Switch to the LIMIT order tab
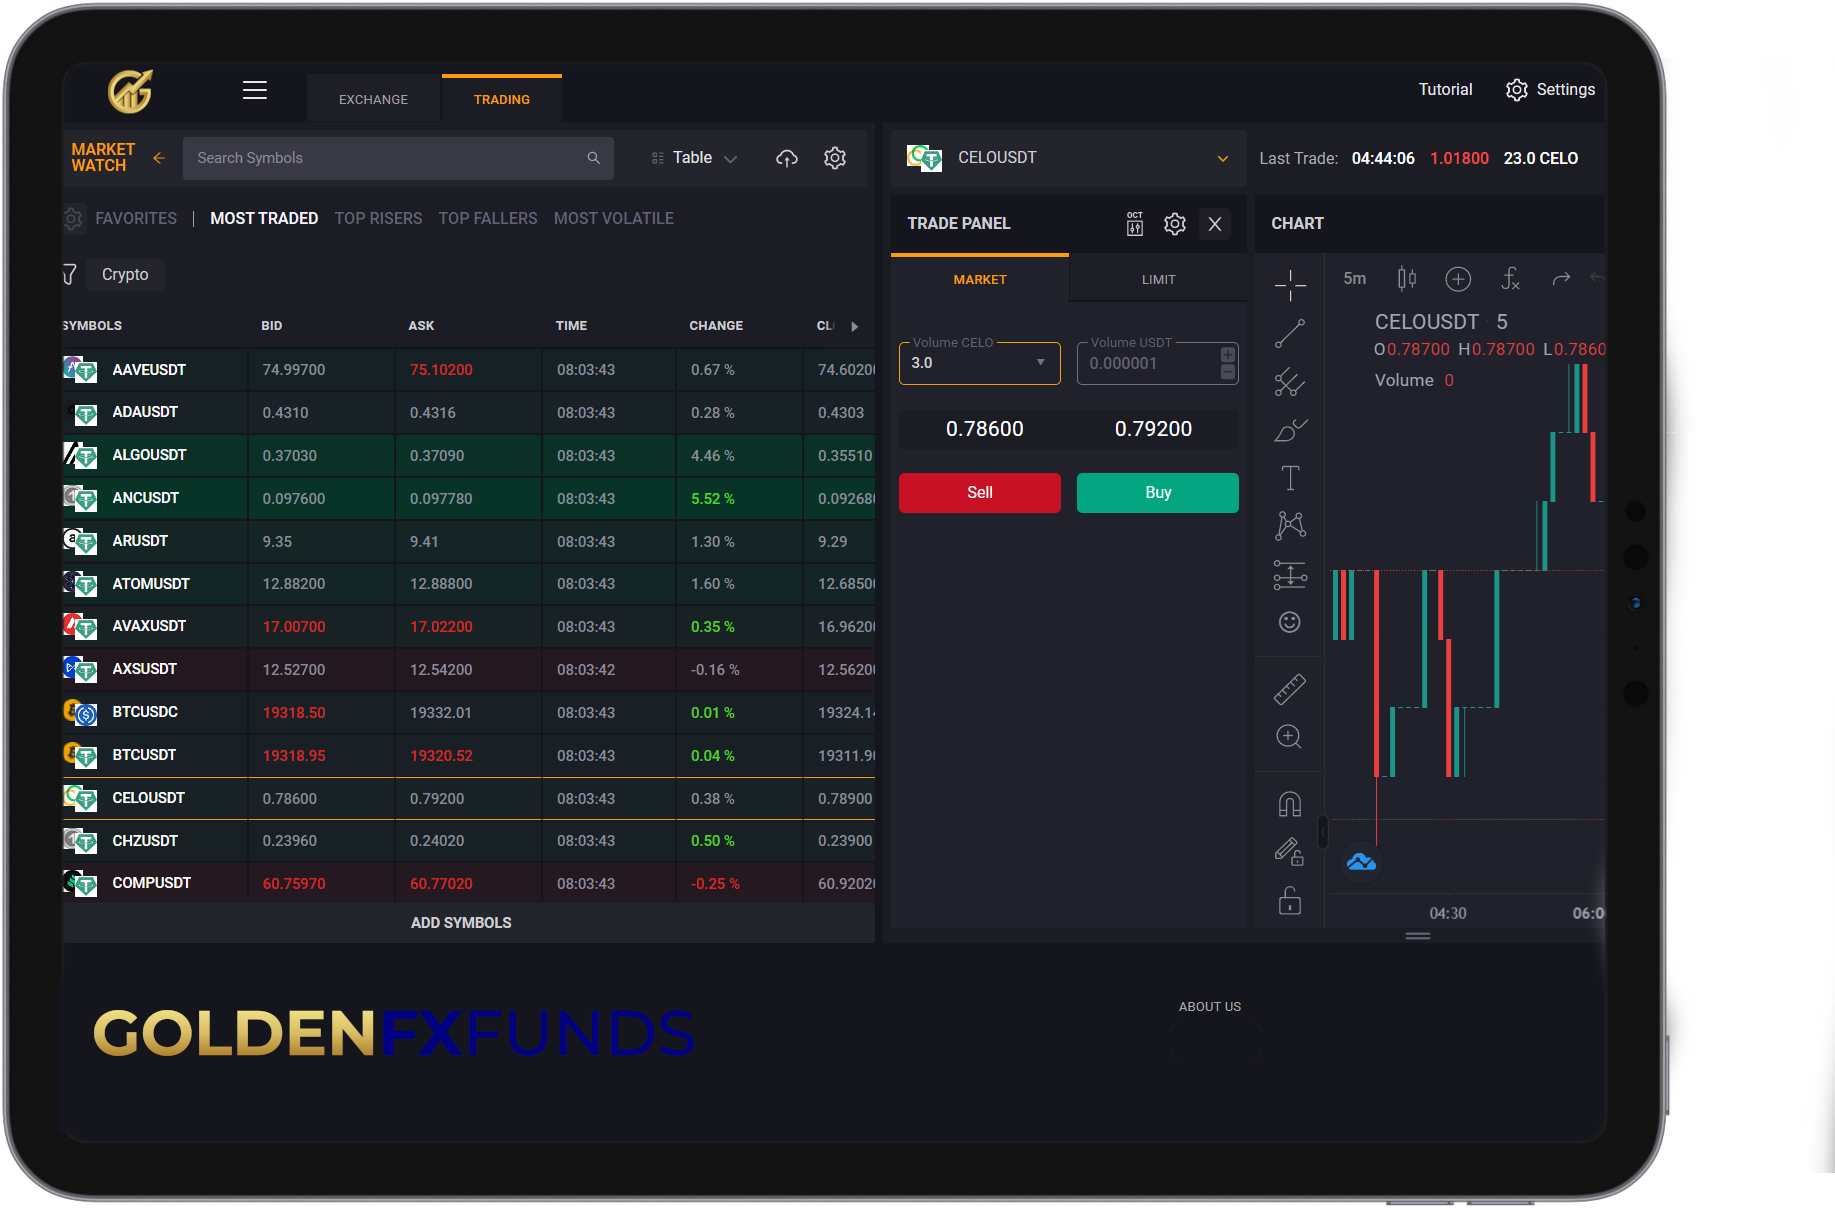The height and width of the screenshot is (1208, 1835). (x=1158, y=280)
